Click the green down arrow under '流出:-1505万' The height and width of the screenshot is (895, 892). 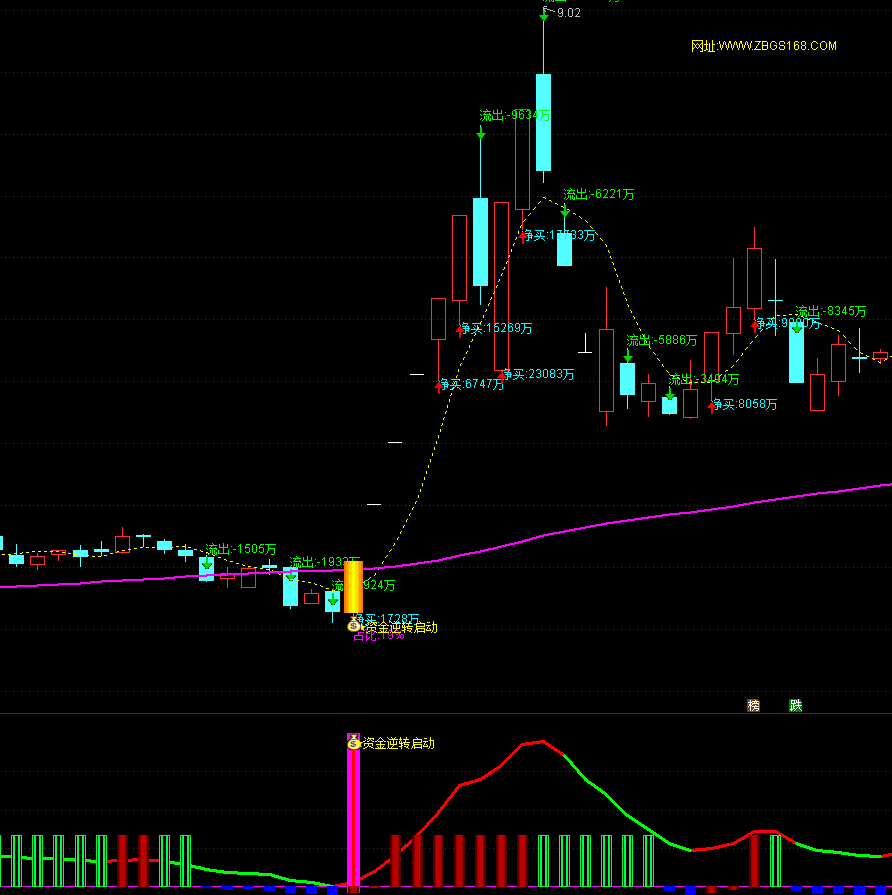coord(207,564)
